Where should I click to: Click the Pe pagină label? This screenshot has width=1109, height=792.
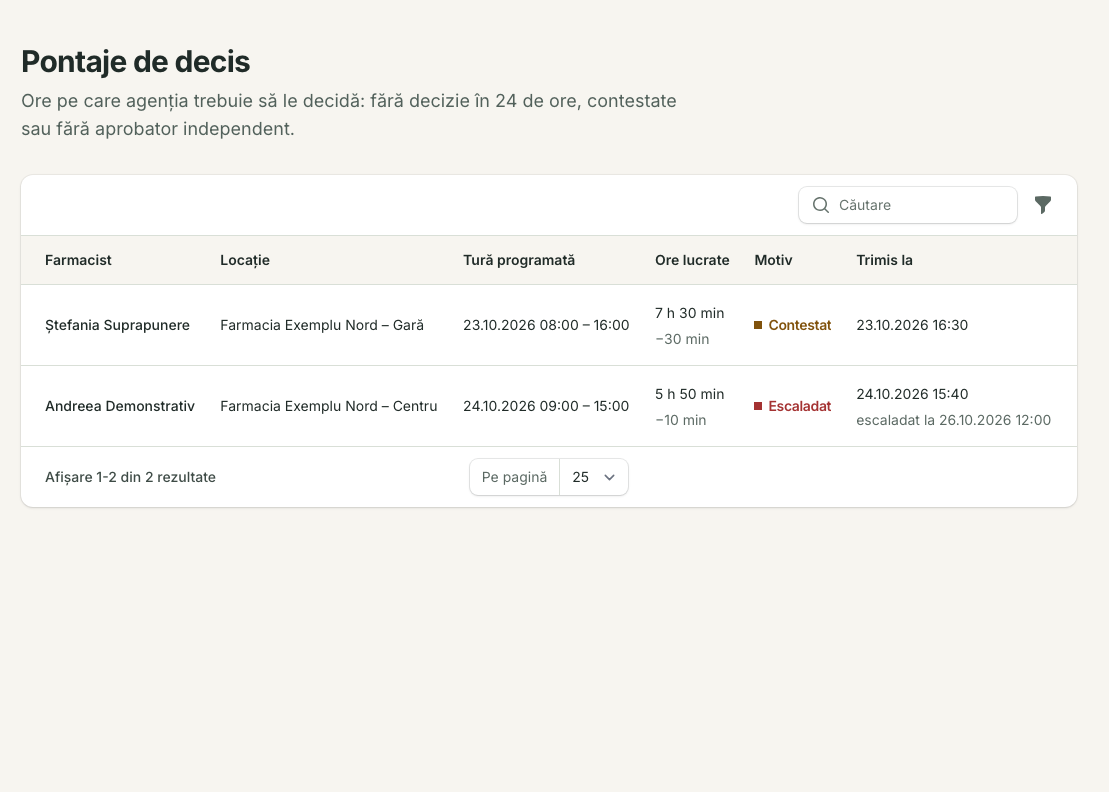tap(514, 477)
